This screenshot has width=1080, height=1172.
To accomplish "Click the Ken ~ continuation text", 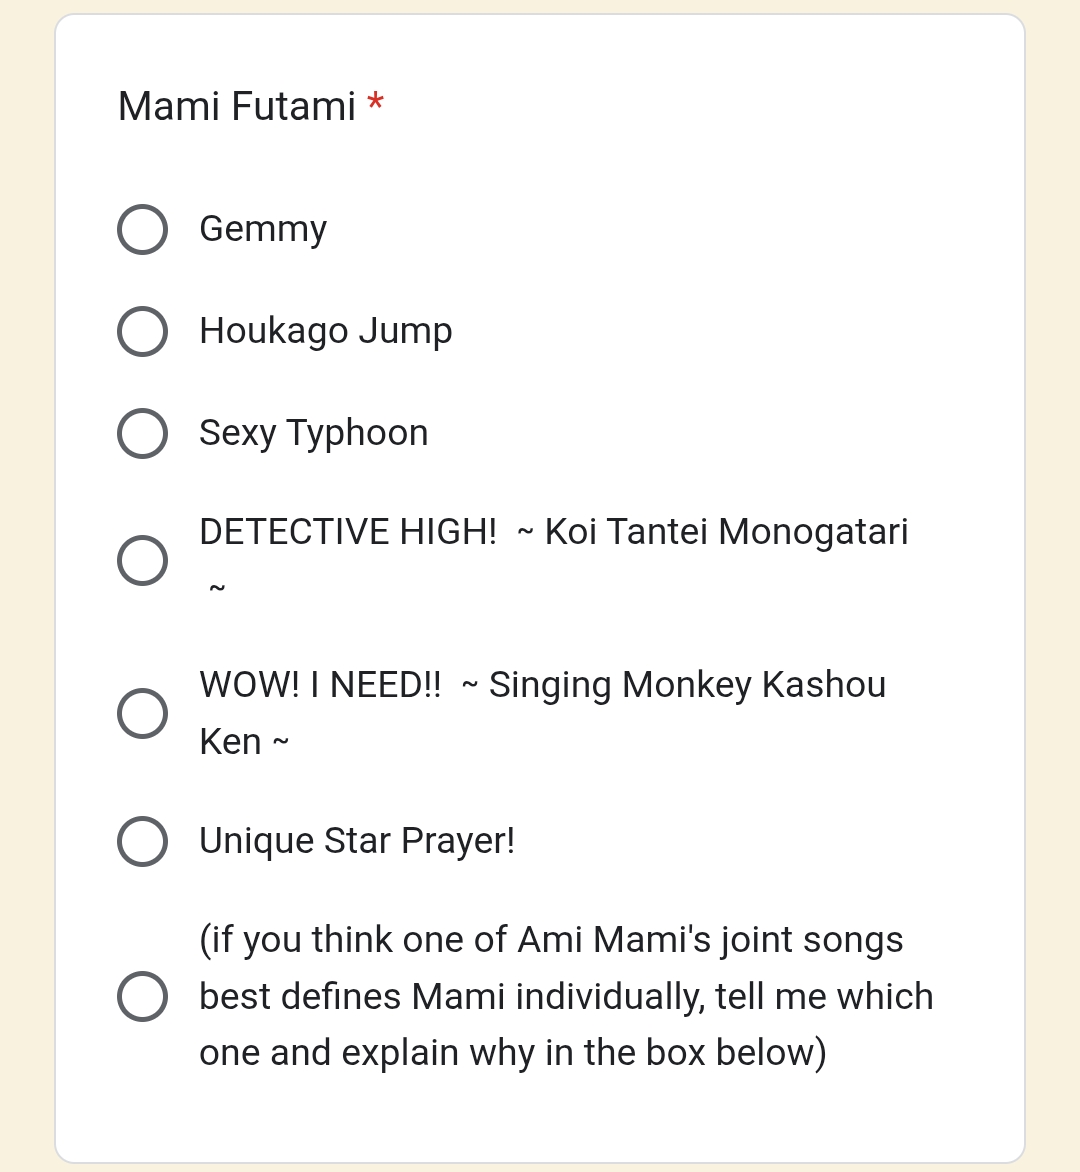I will tap(244, 742).
